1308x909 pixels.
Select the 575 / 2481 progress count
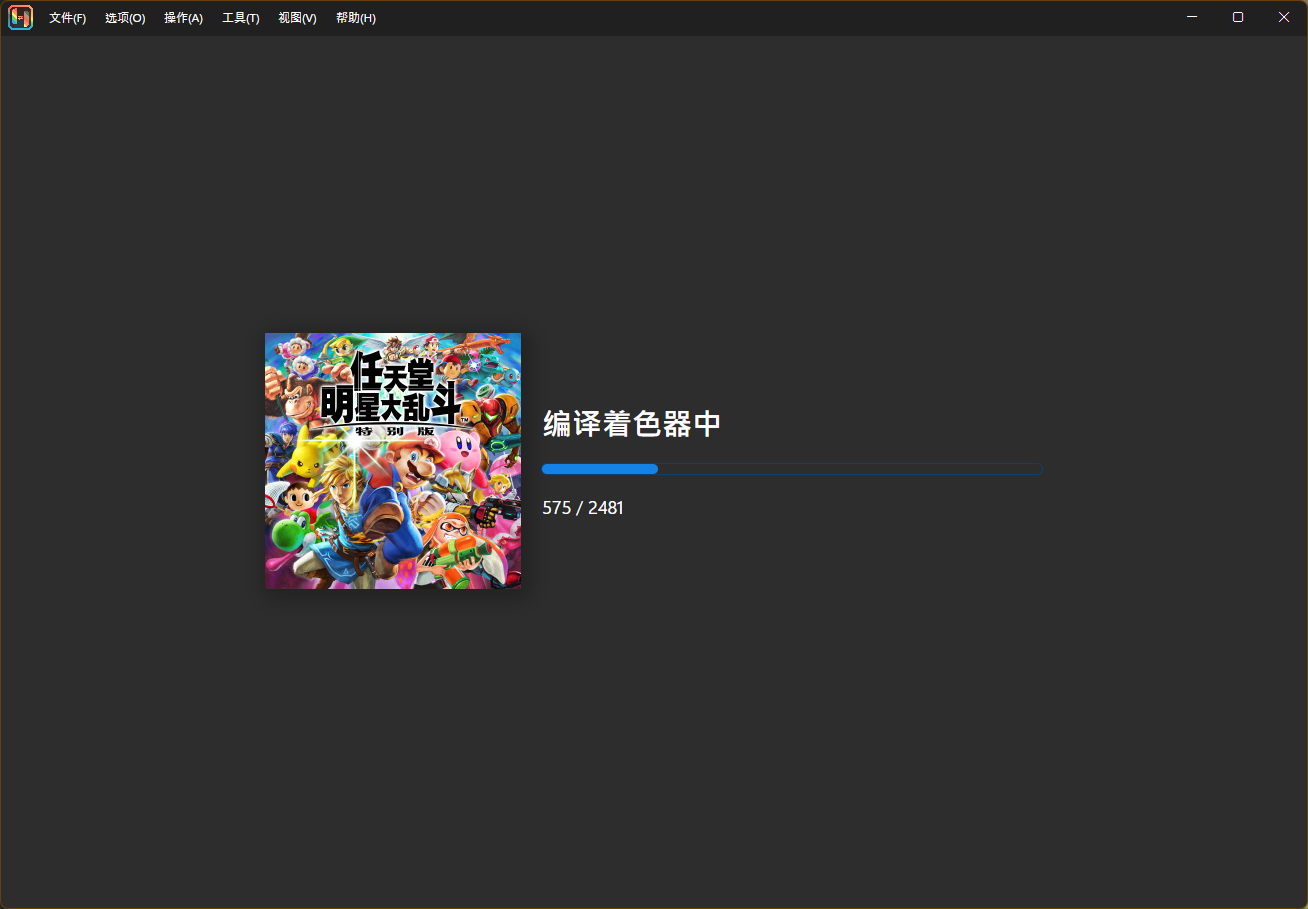(583, 508)
